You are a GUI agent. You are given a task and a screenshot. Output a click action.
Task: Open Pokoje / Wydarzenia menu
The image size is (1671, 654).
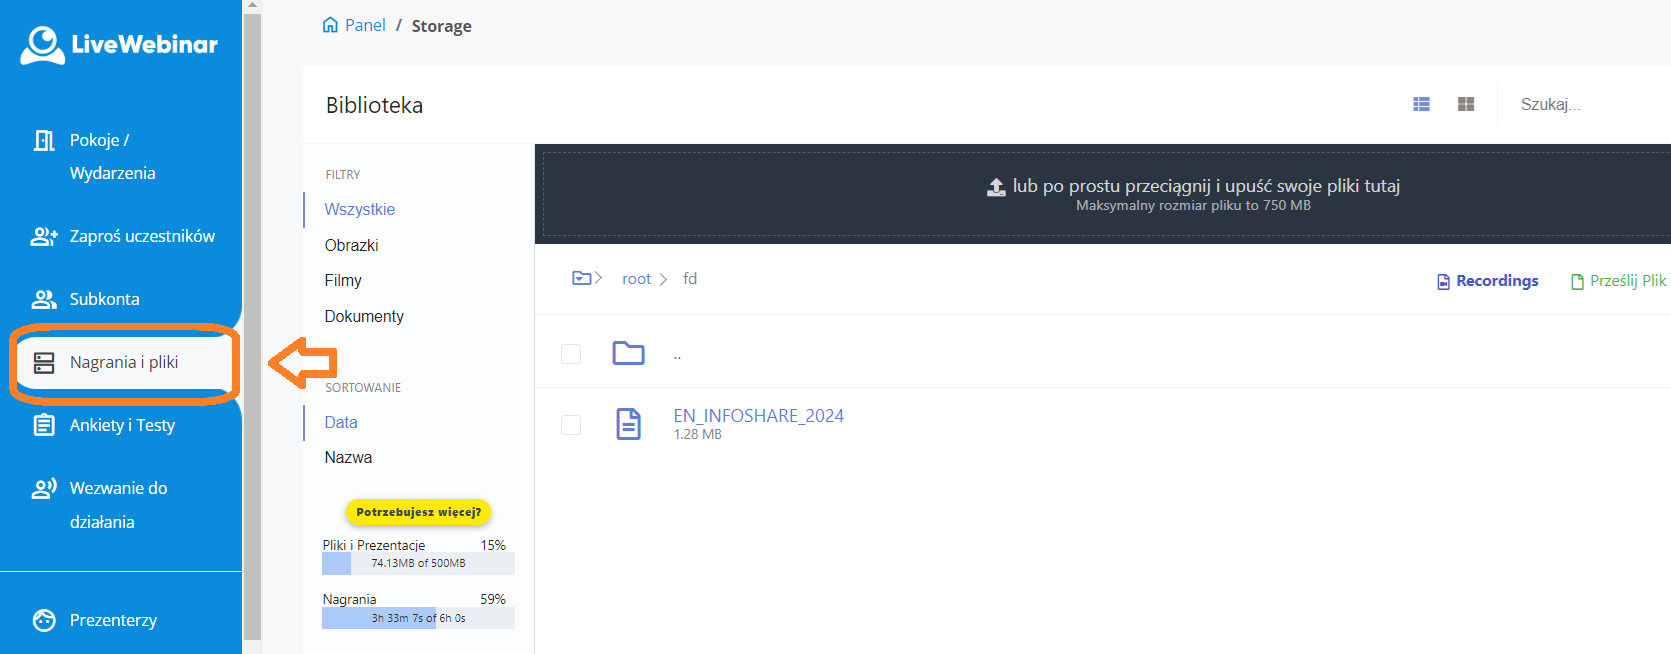coord(112,156)
